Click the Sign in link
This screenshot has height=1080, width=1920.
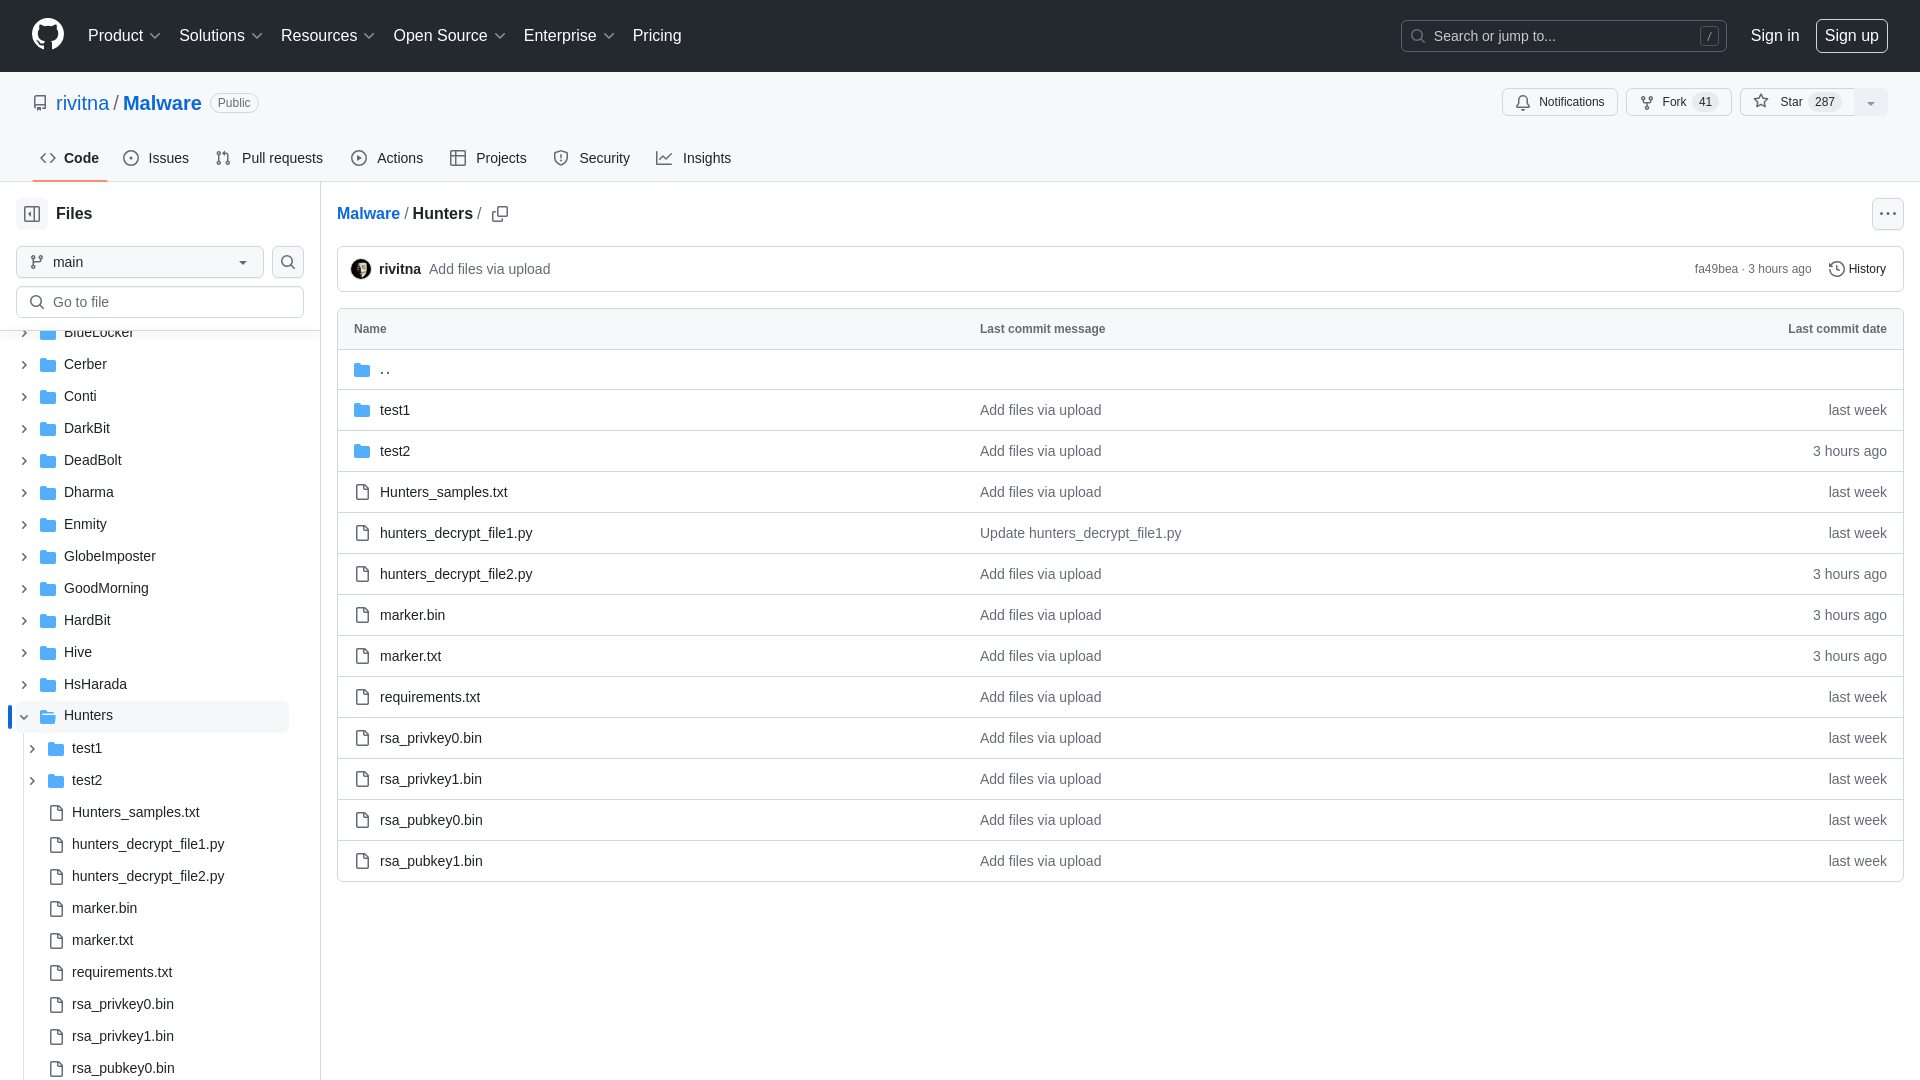(x=1775, y=35)
